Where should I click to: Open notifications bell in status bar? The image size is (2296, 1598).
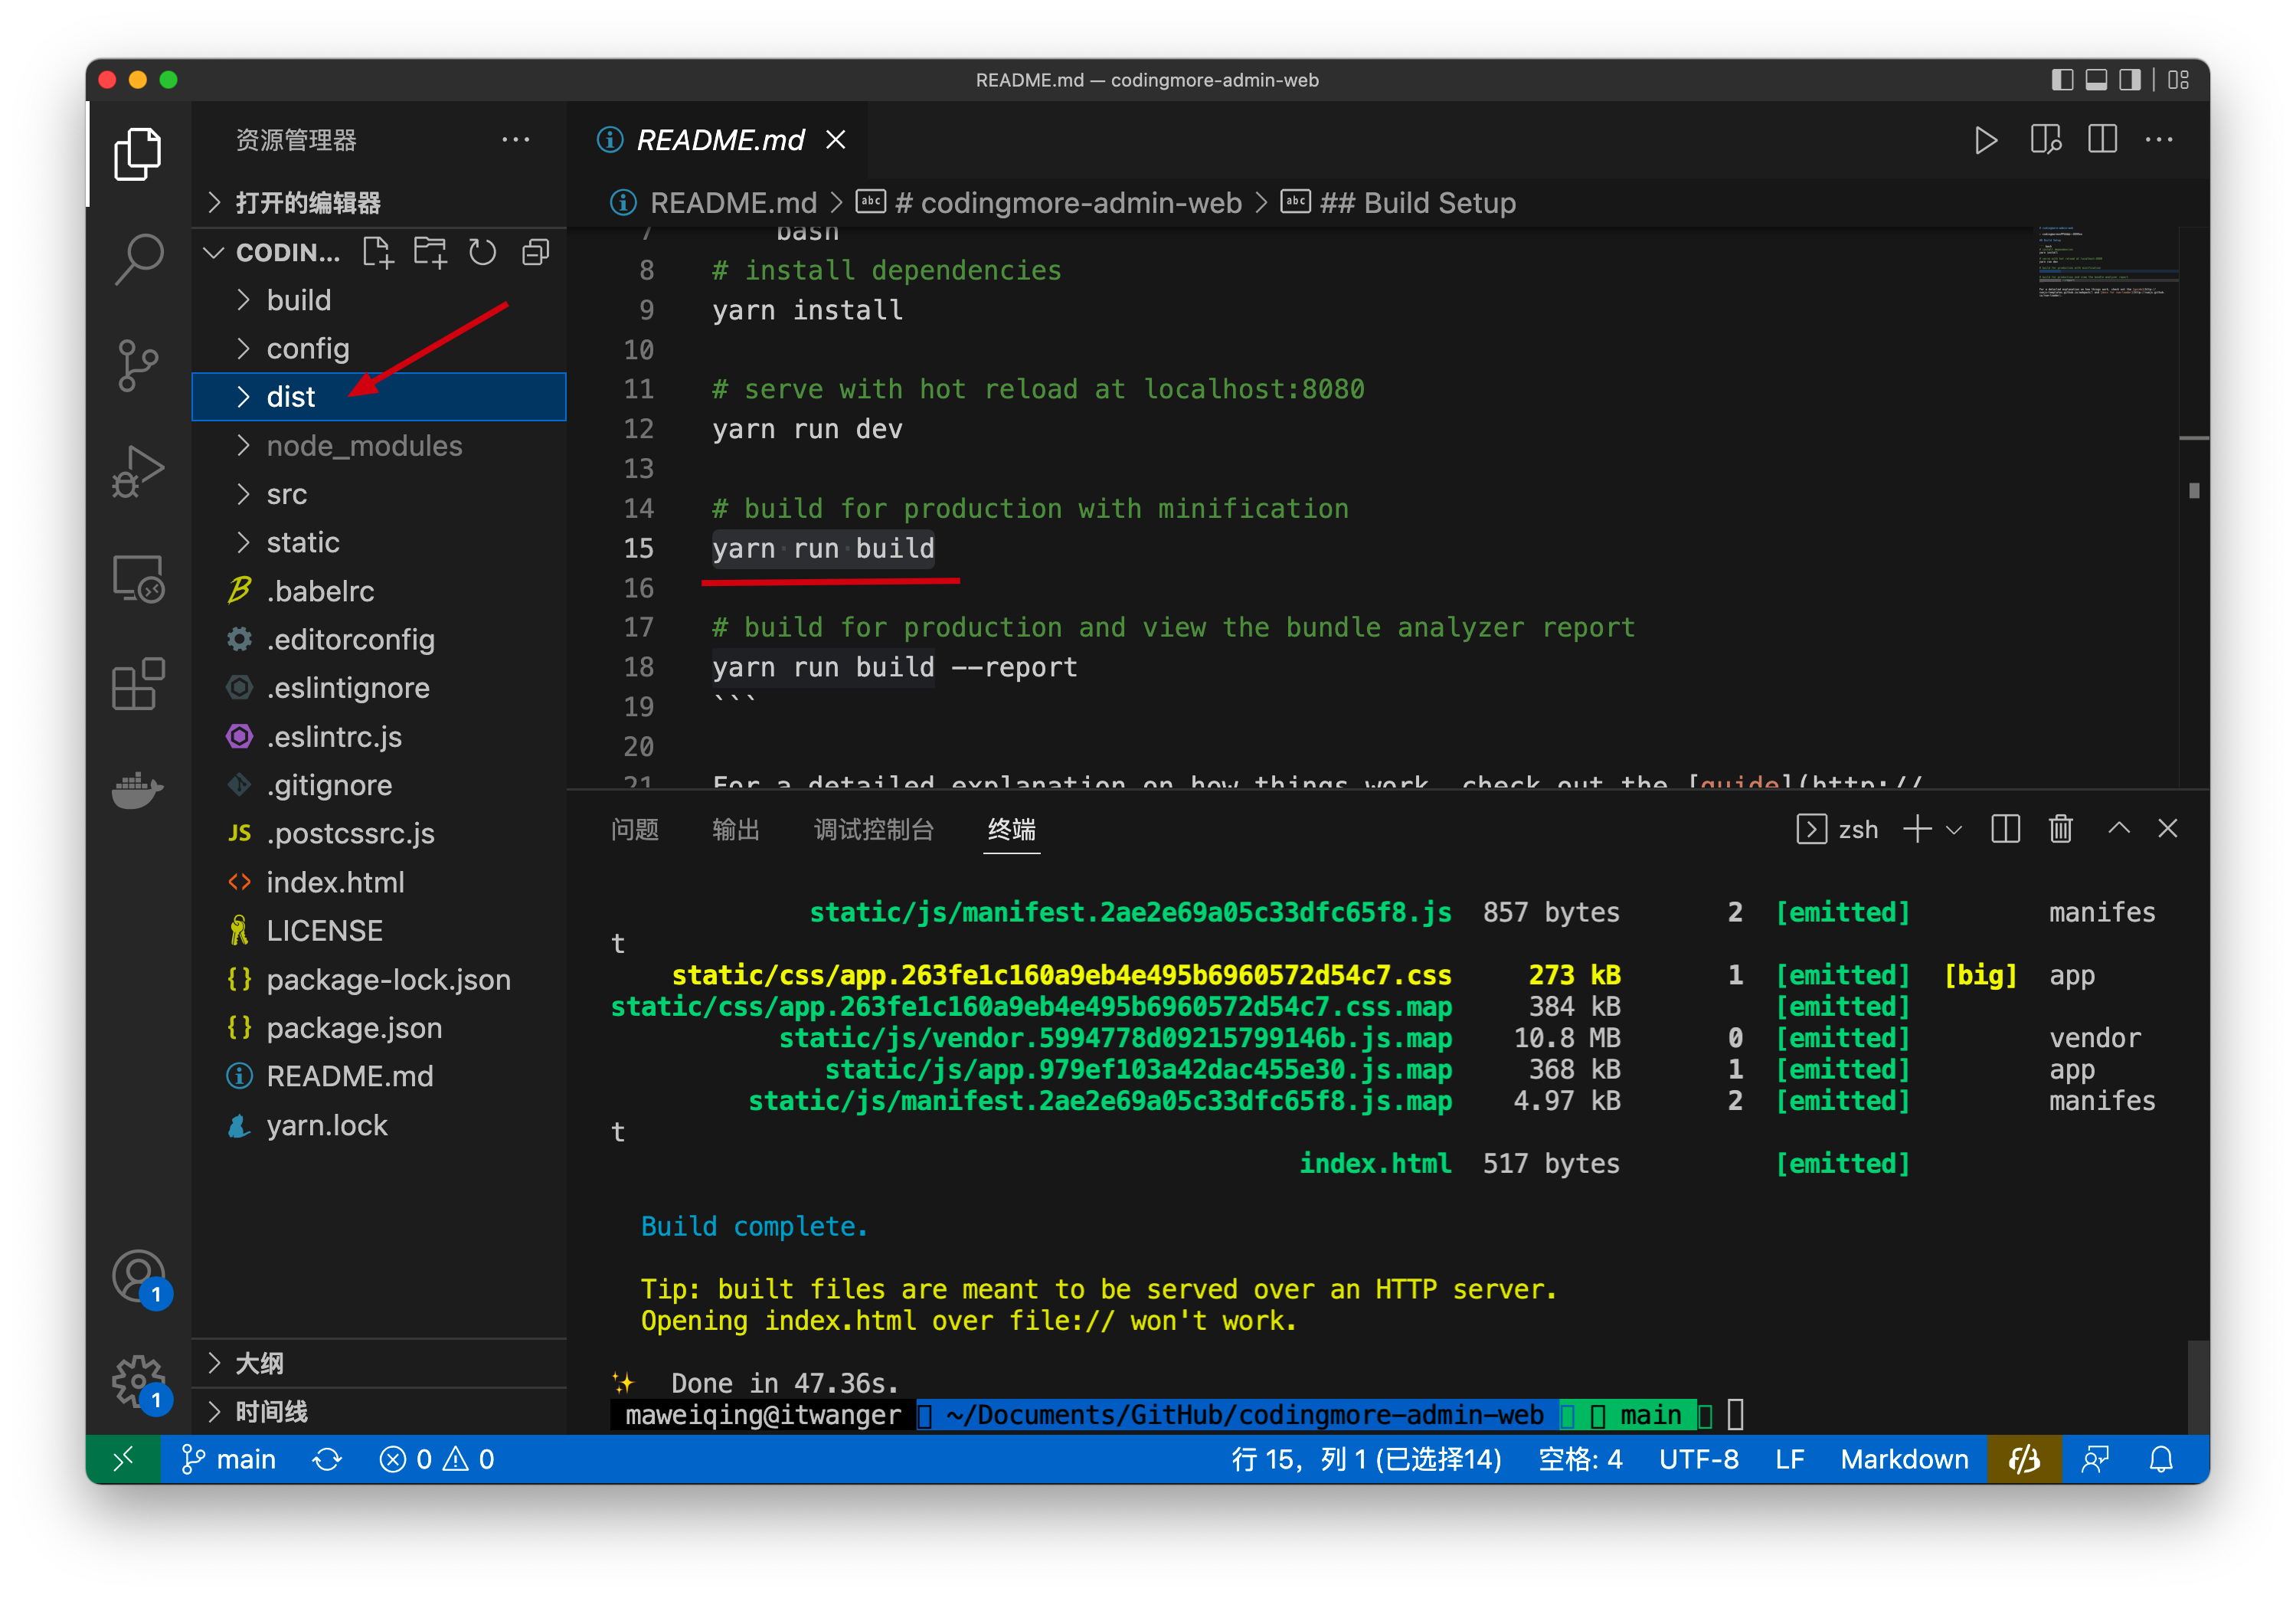click(x=2161, y=1460)
